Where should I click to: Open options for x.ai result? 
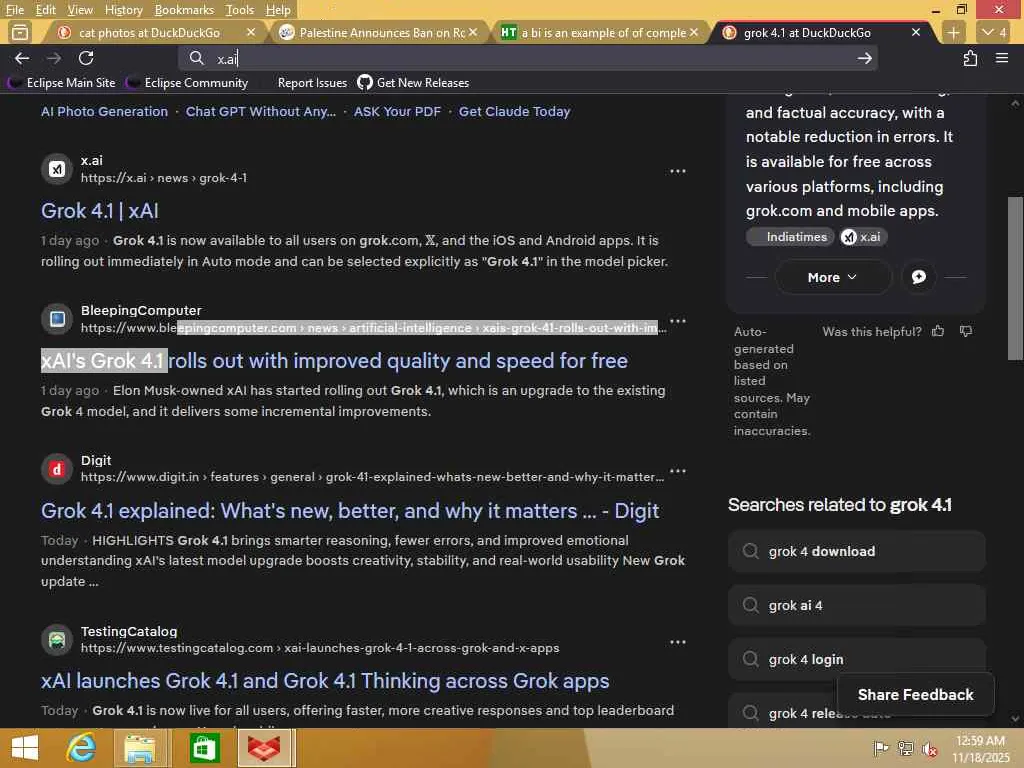678,171
